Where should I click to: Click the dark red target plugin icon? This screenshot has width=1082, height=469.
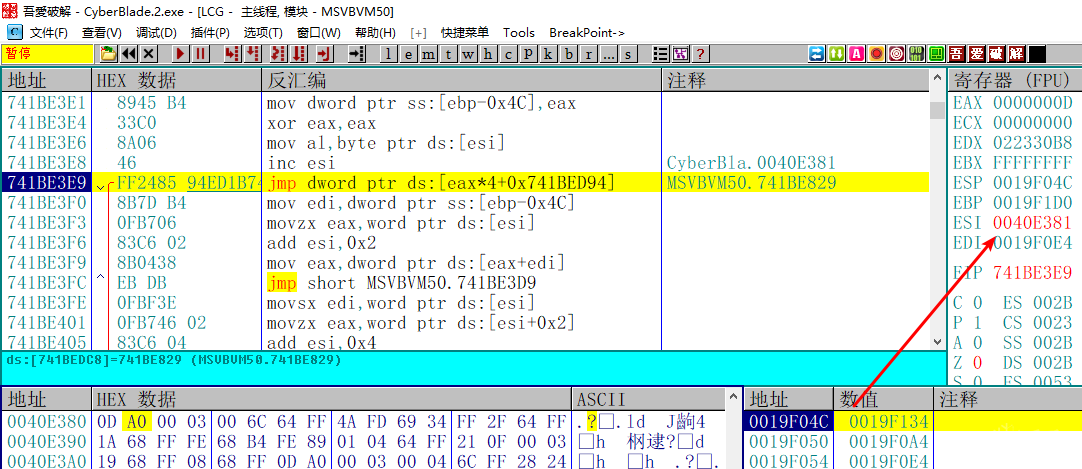point(897,54)
